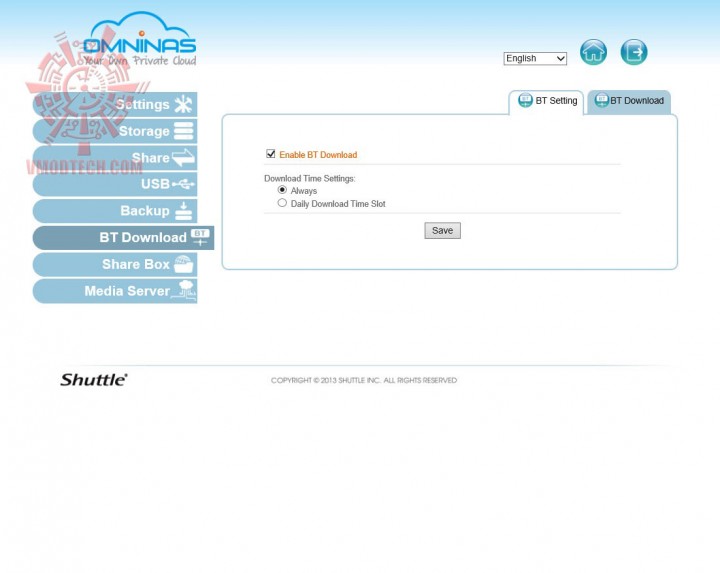Open the Settings sidebar menu
720x573 pixels.
[x=115, y=104]
